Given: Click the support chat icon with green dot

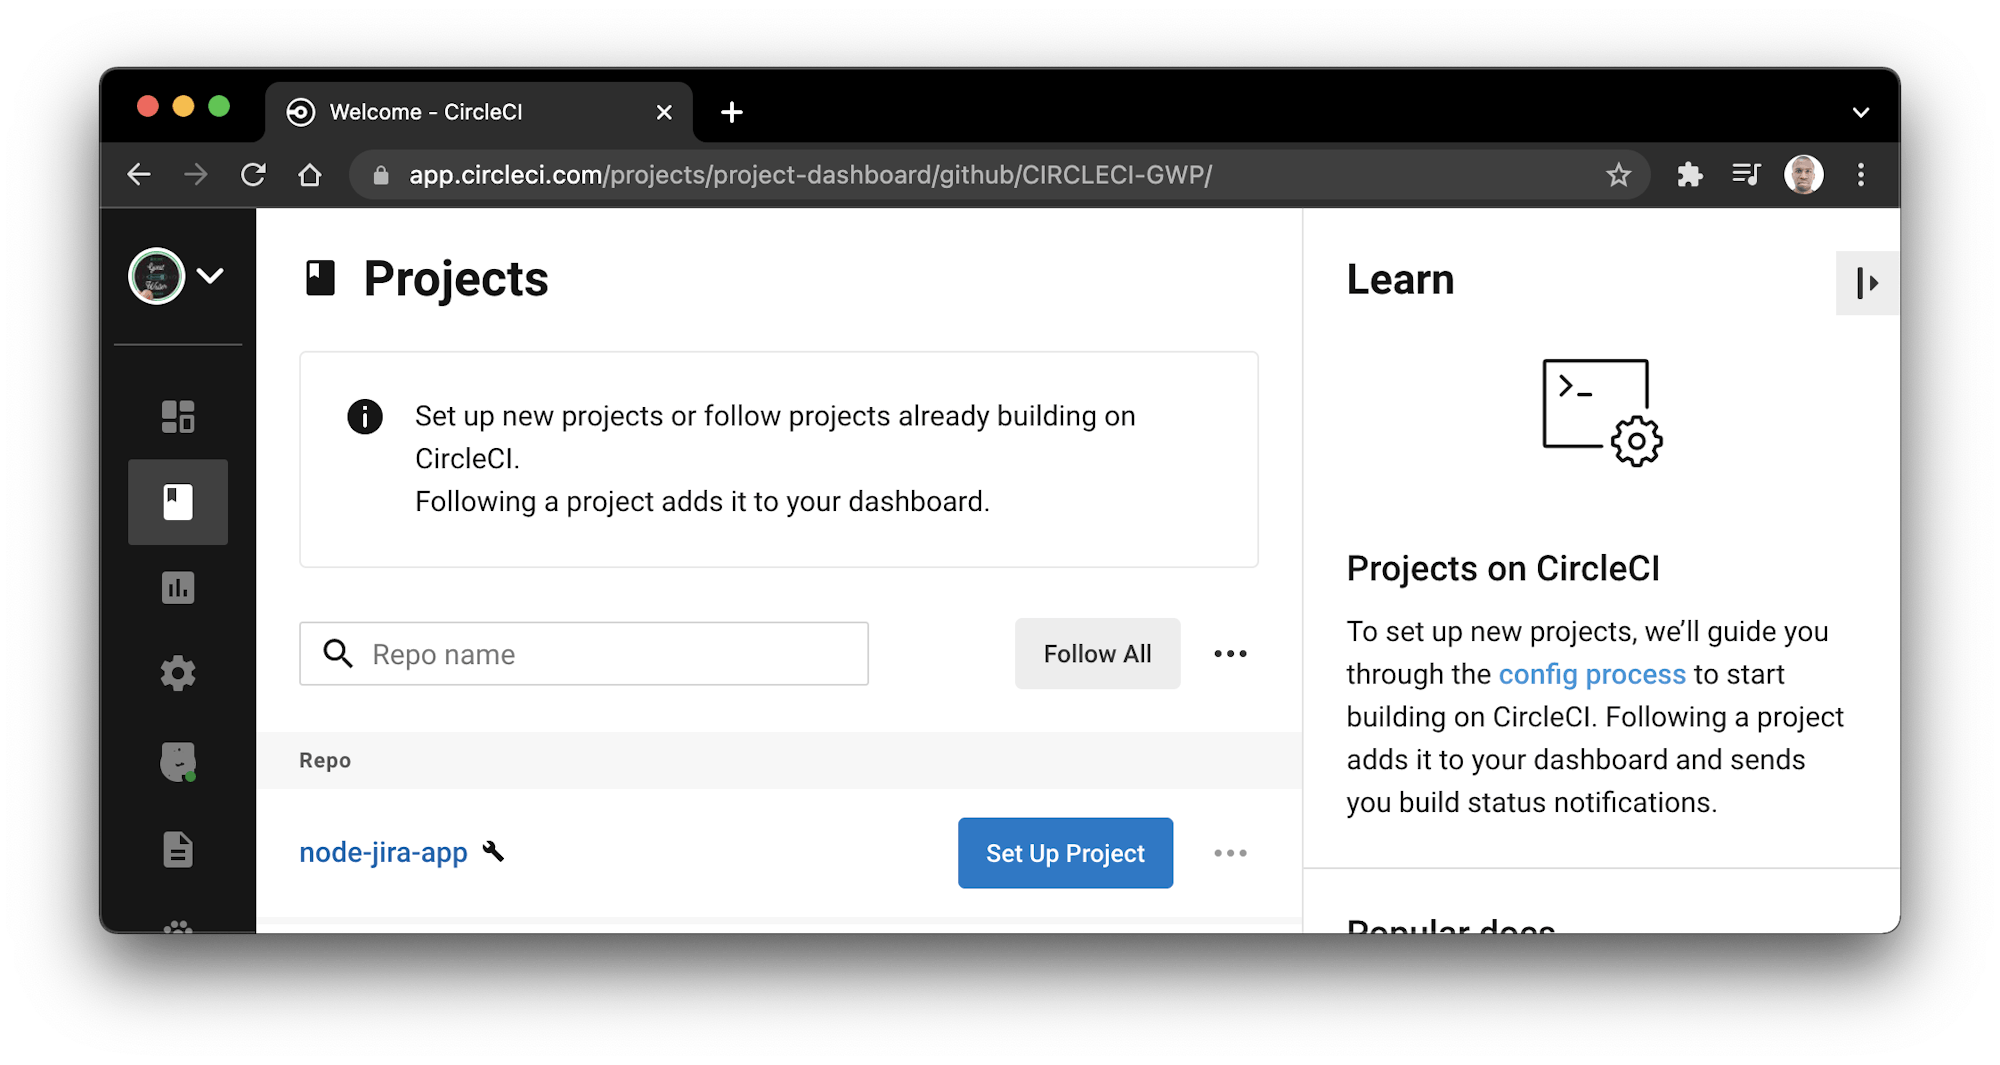Looking at the screenshot, I should 178,760.
